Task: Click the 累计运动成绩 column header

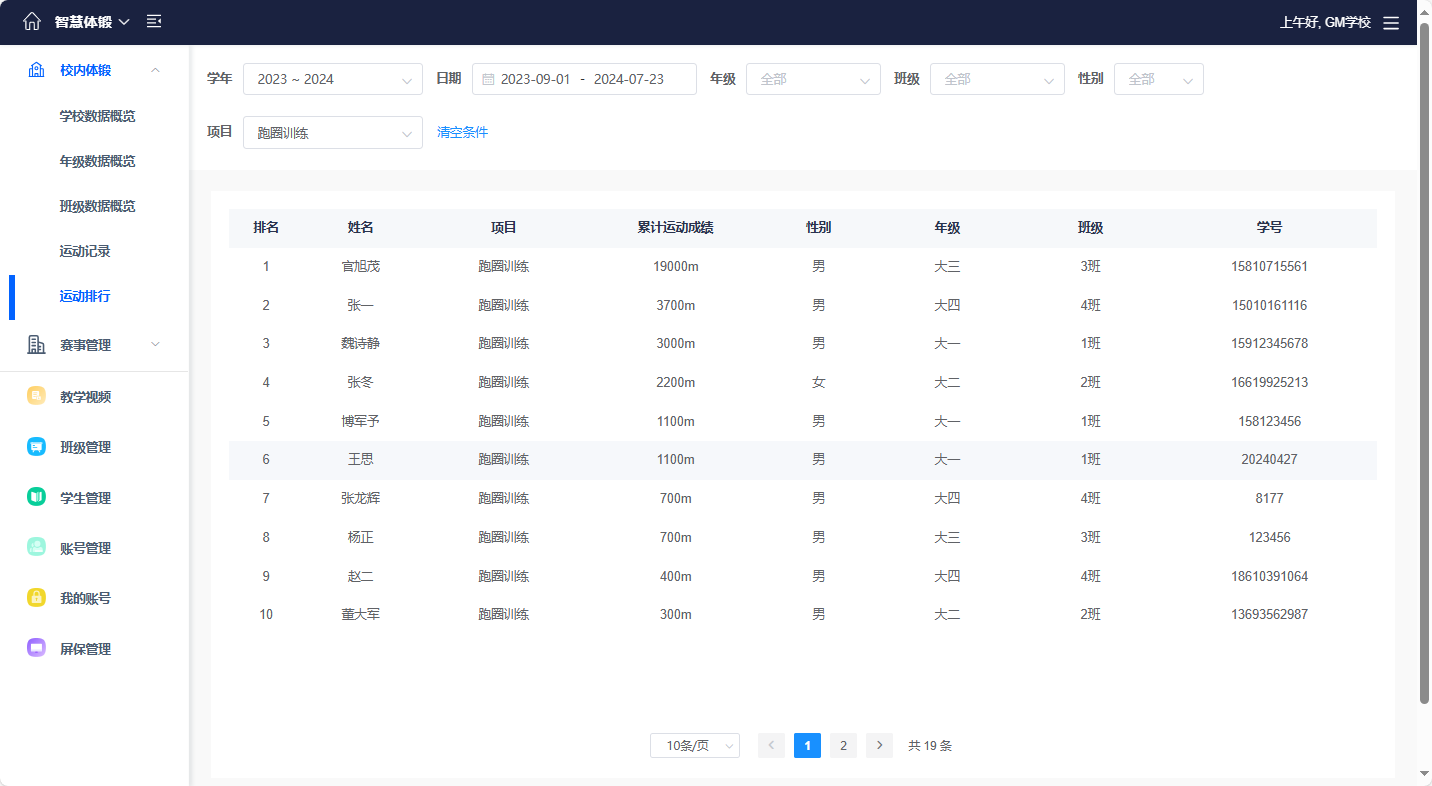Action: click(x=676, y=228)
